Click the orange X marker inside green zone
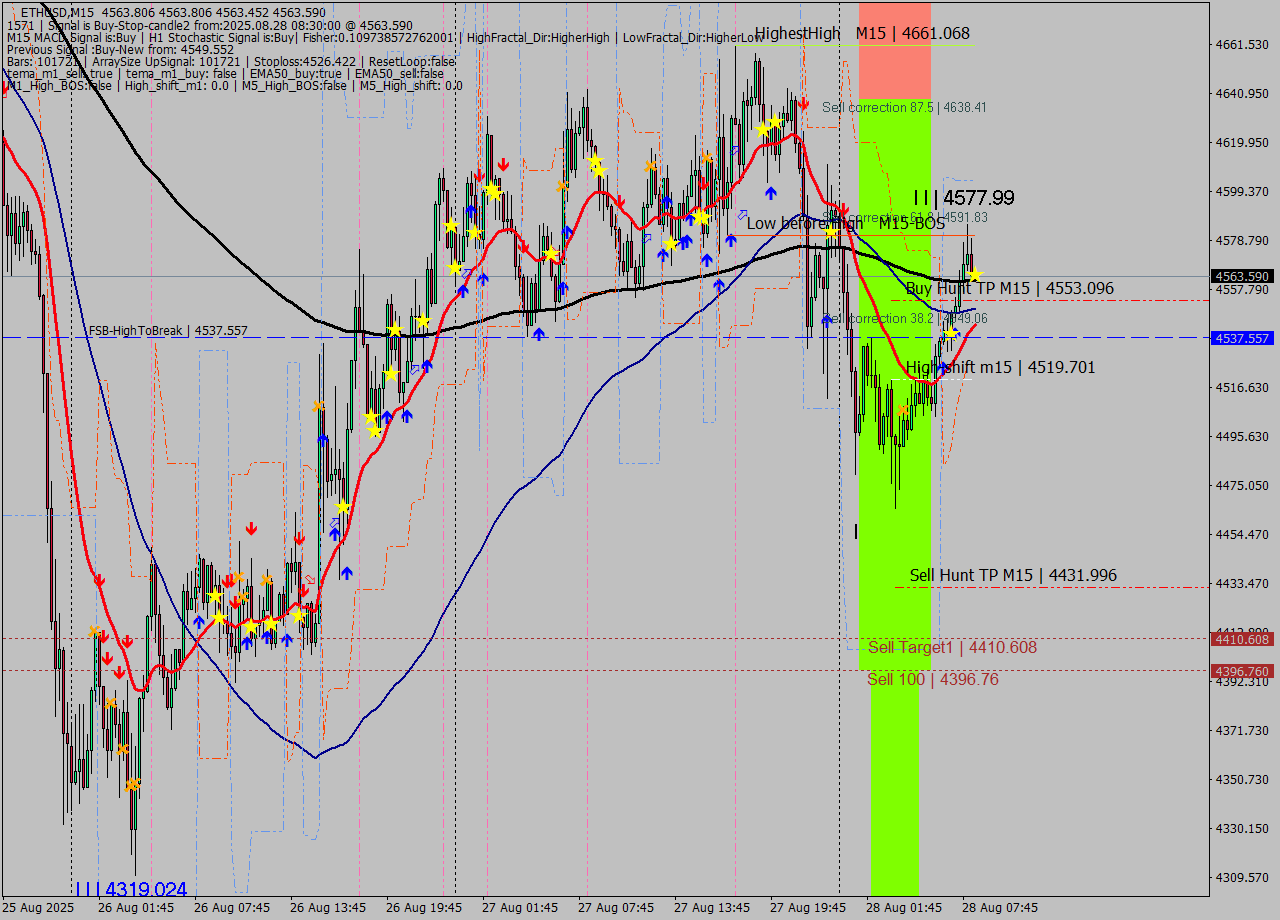Viewport: 1280px width, 920px height. pos(903,410)
